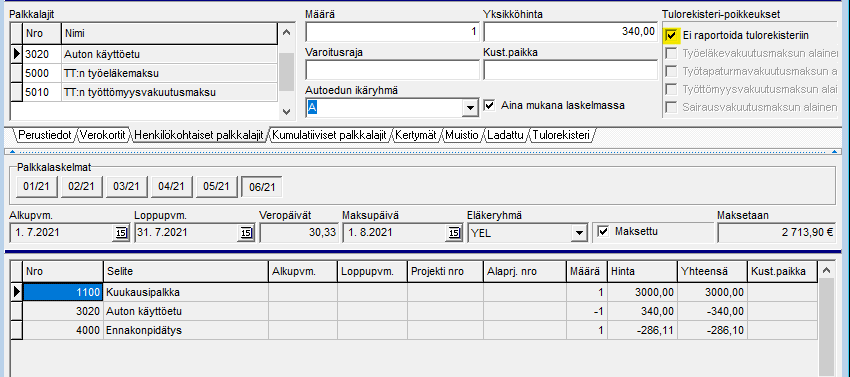Click Yhteensä cell -340,00
Screen dimensions: 850x377
tap(712, 311)
